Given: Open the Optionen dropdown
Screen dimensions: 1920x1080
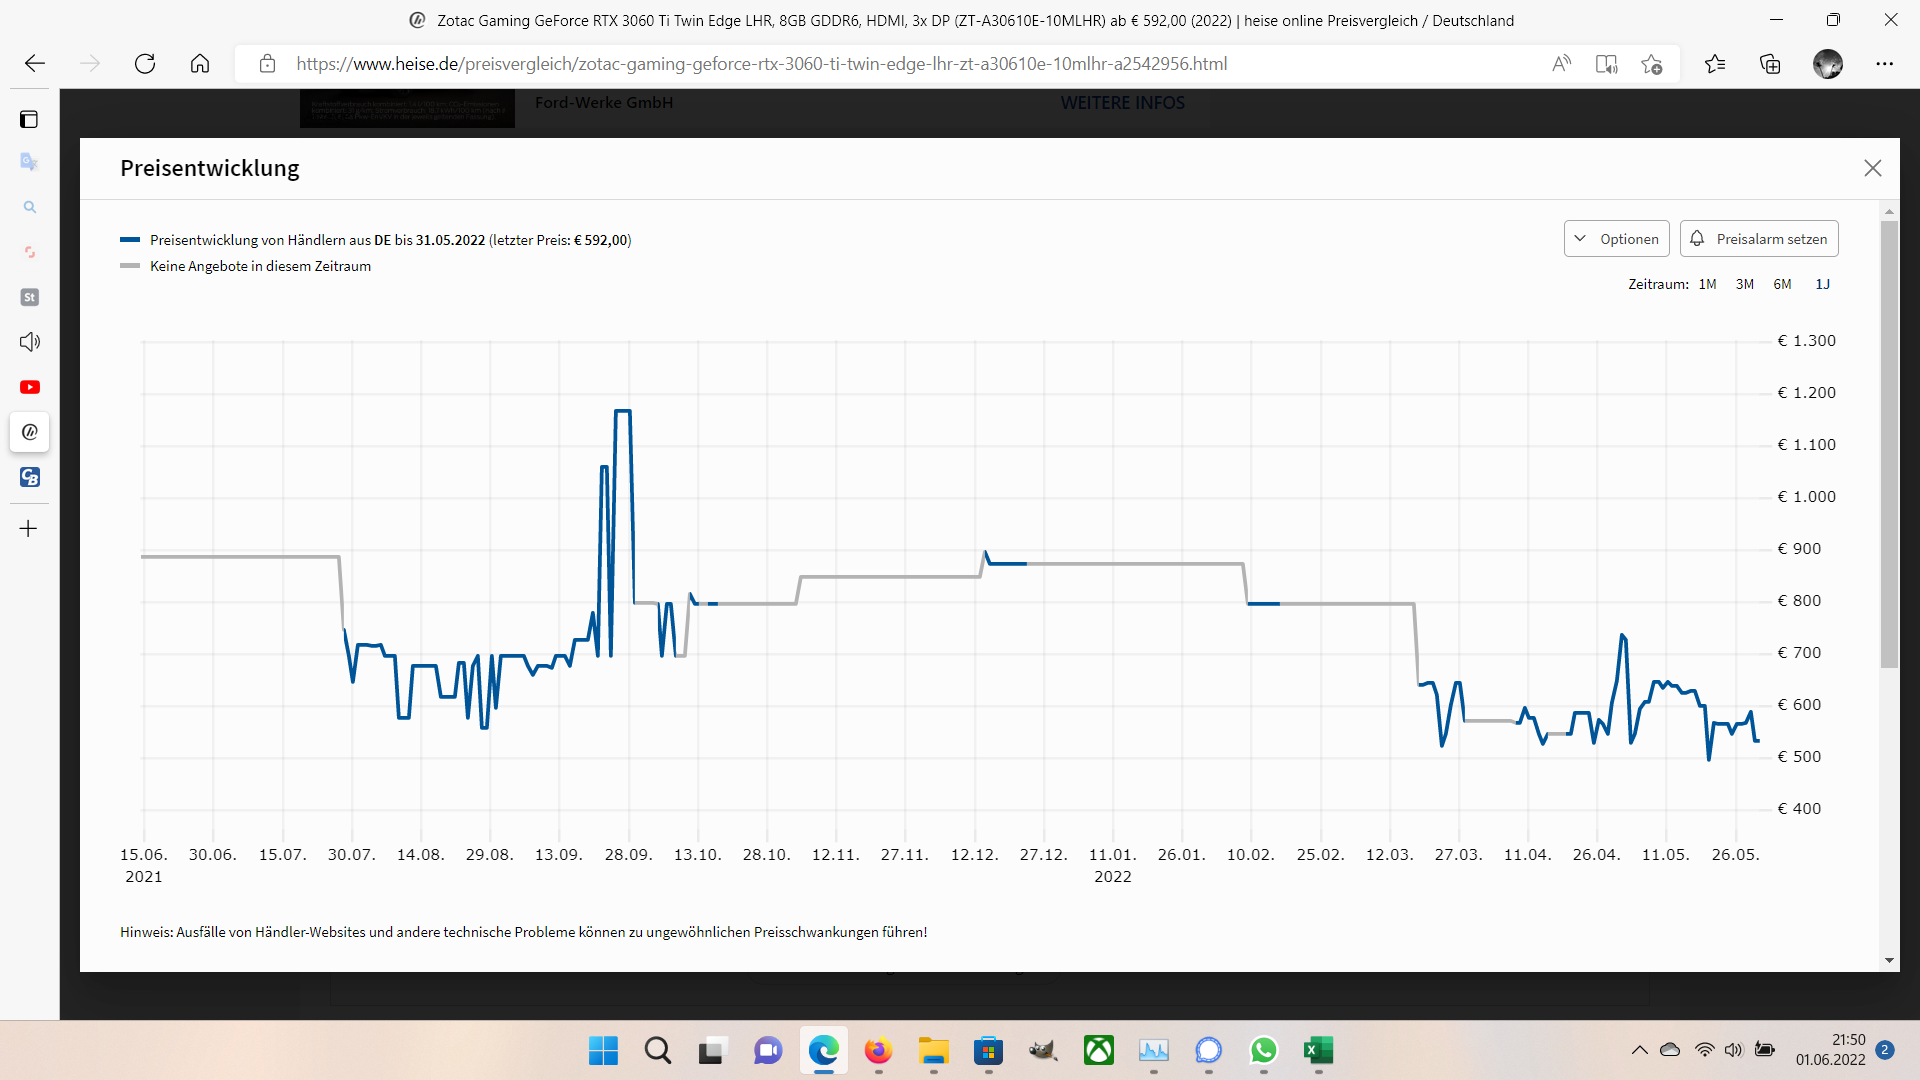Looking at the screenshot, I should (x=1616, y=239).
